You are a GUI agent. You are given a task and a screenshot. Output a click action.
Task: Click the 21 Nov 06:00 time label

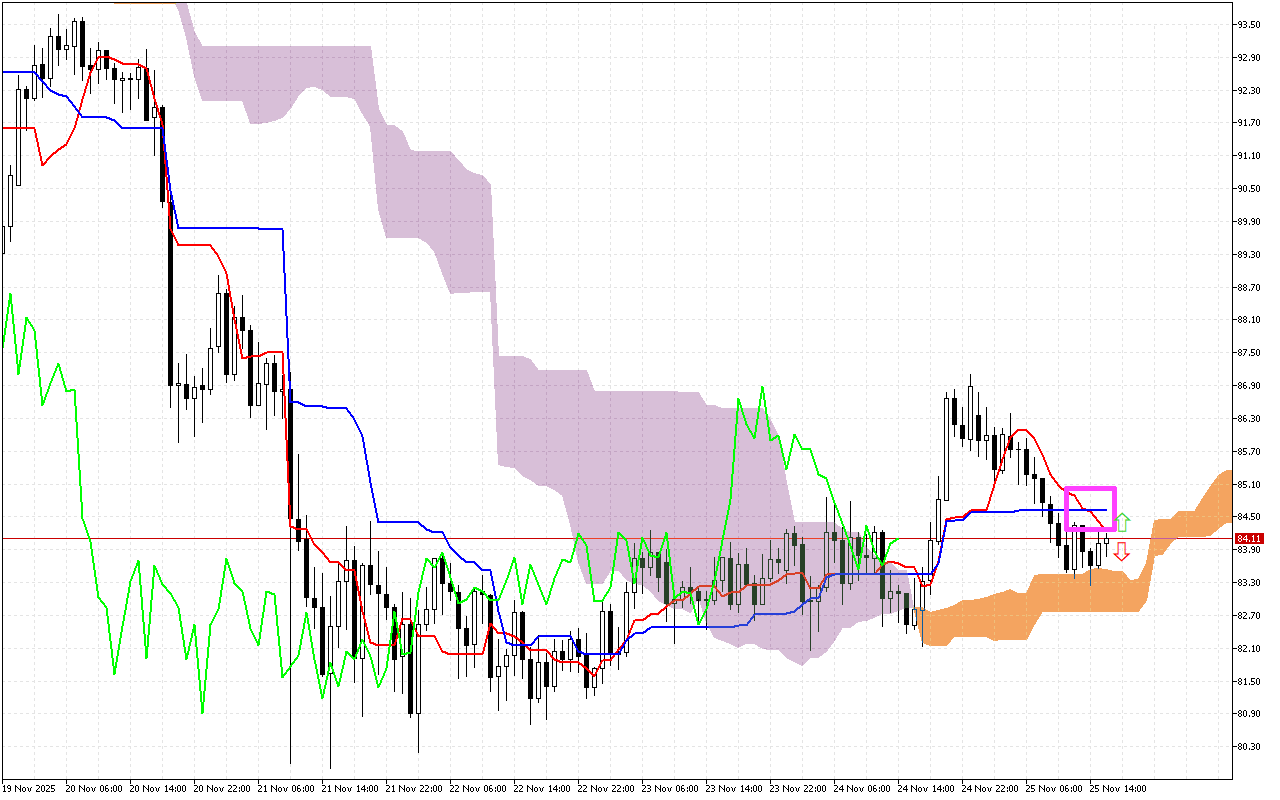point(287,788)
